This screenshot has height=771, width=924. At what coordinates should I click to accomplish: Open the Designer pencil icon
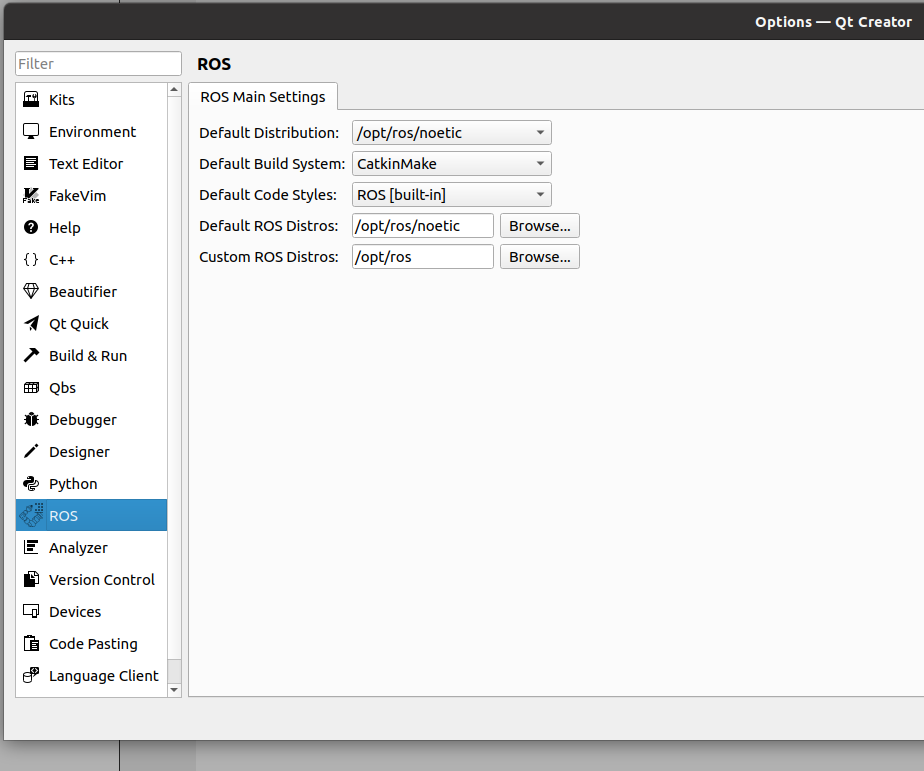point(31,451)
